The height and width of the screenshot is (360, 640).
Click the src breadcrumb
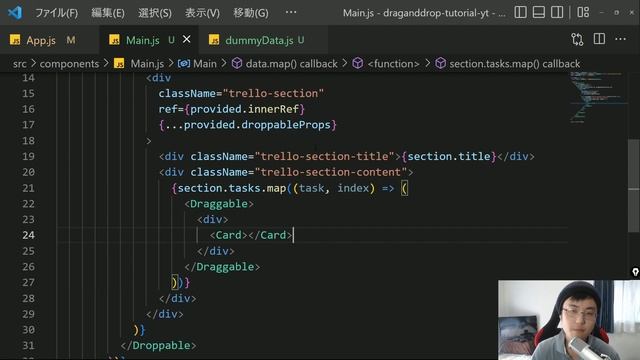click(x=20, y=64)
